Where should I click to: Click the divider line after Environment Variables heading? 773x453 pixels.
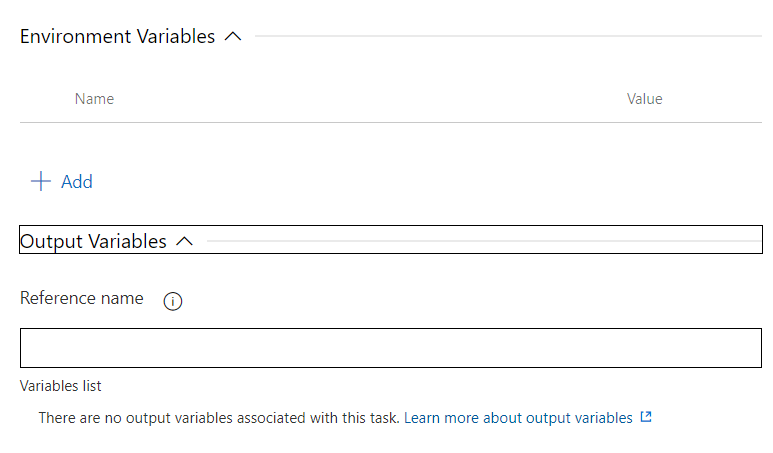click(500, 37)
